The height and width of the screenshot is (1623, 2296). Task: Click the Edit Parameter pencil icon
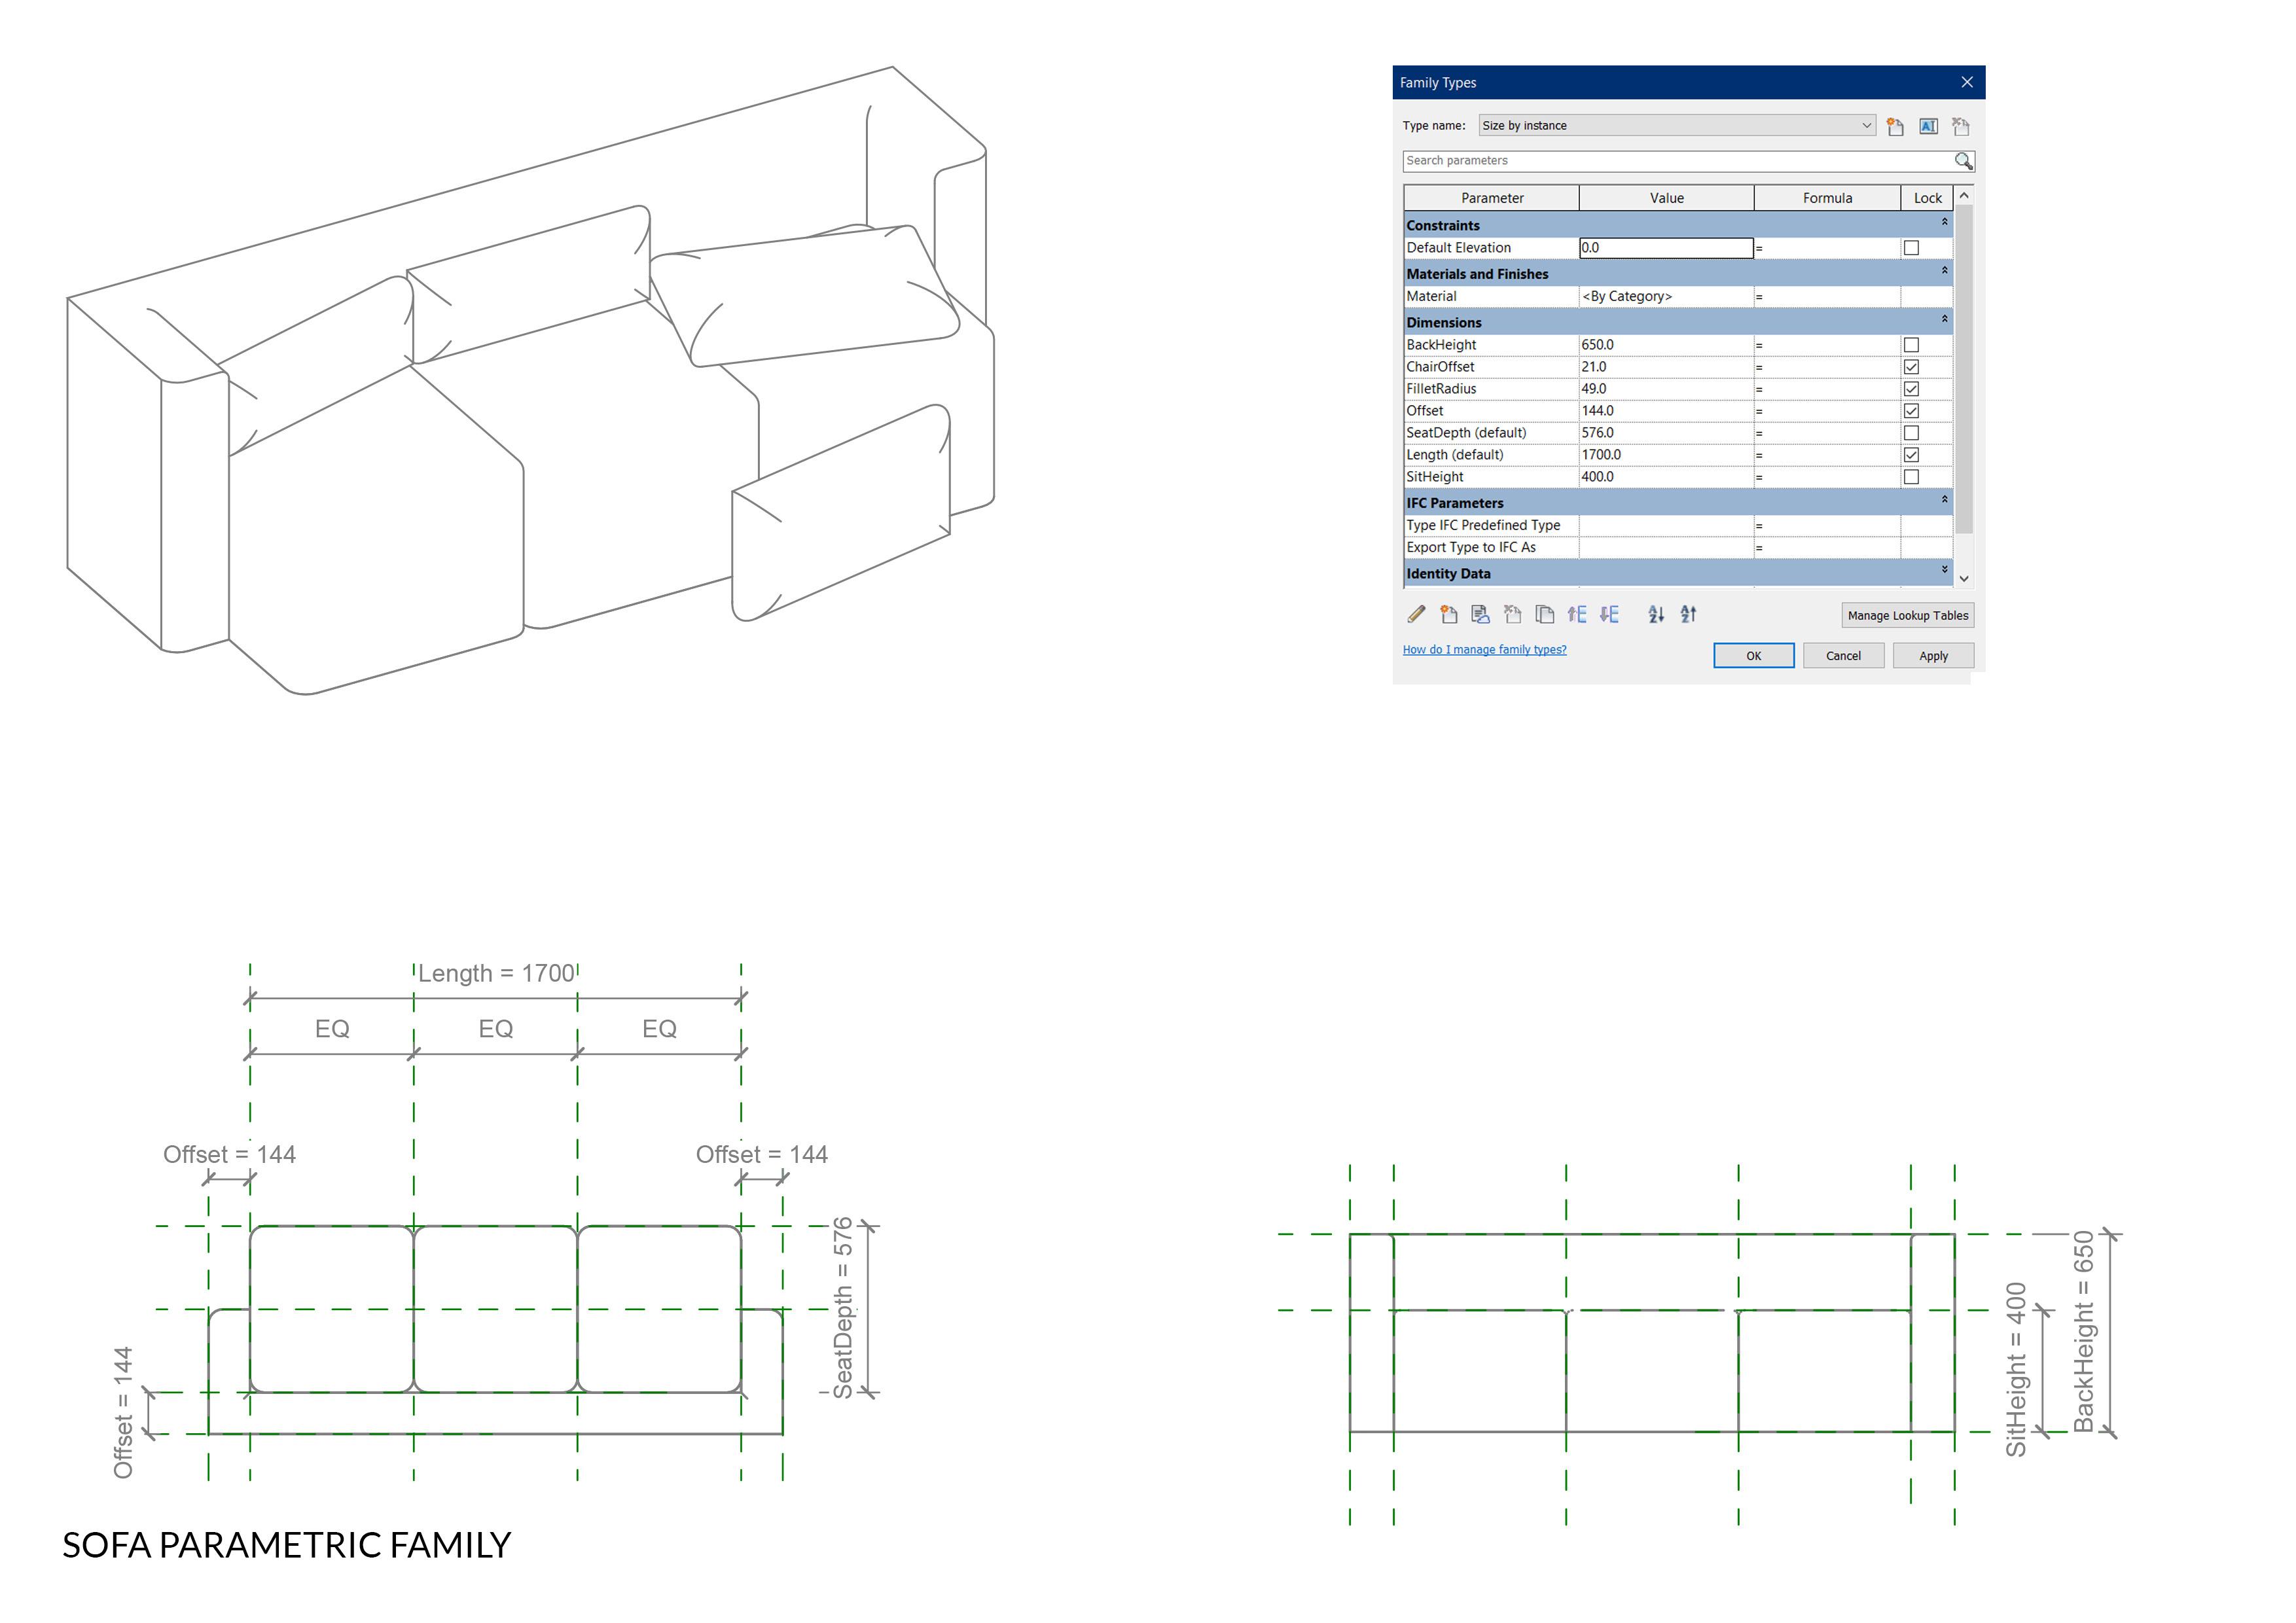pyautogui.click(x=1416, y=614)
